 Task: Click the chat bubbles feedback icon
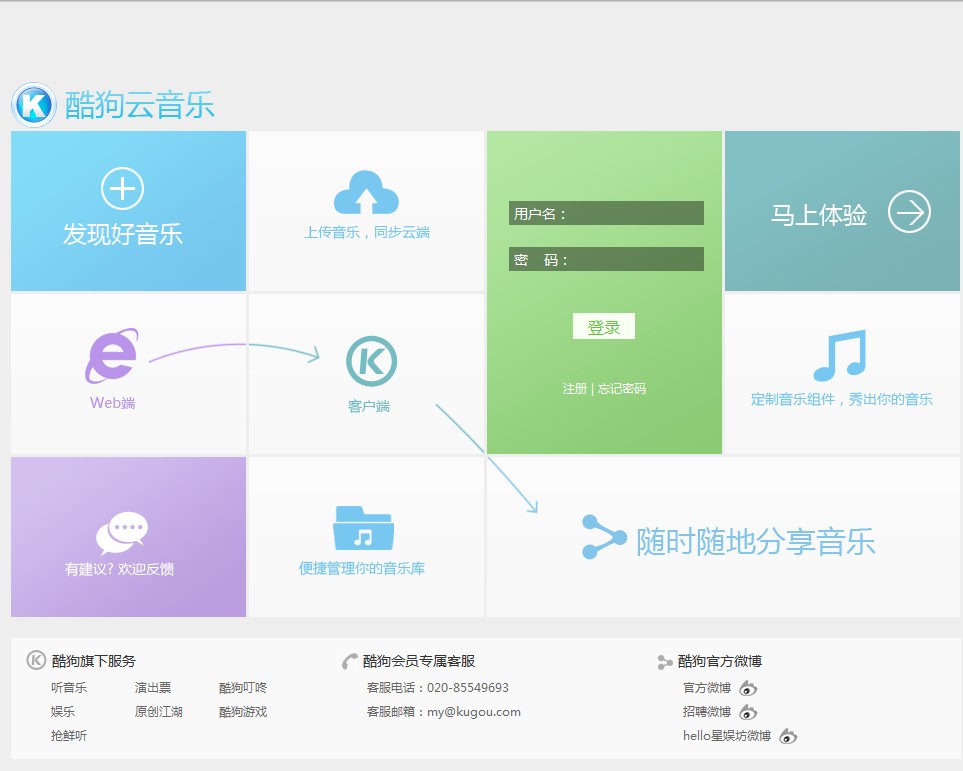(122, 533)
